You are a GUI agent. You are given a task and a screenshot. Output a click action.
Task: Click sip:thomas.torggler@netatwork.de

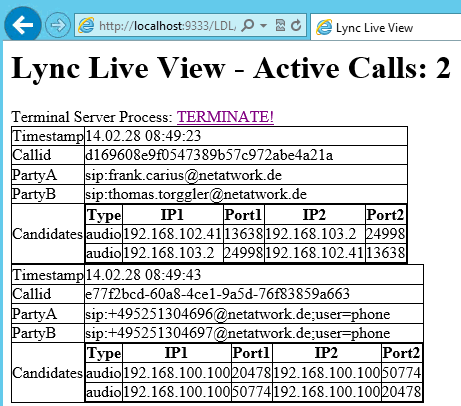(x=196, y=194)
